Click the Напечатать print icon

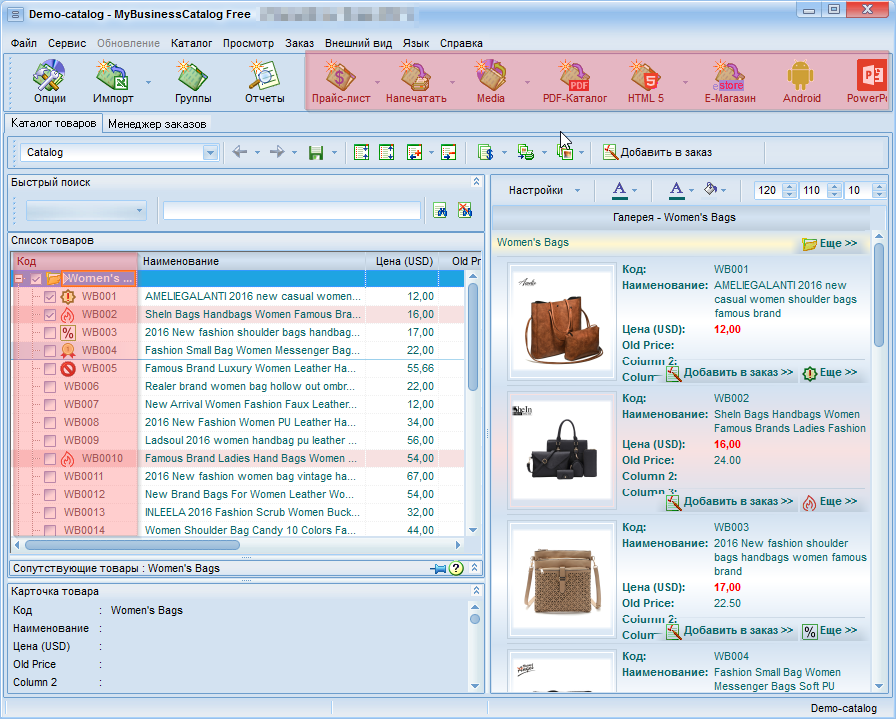point(416,82)
